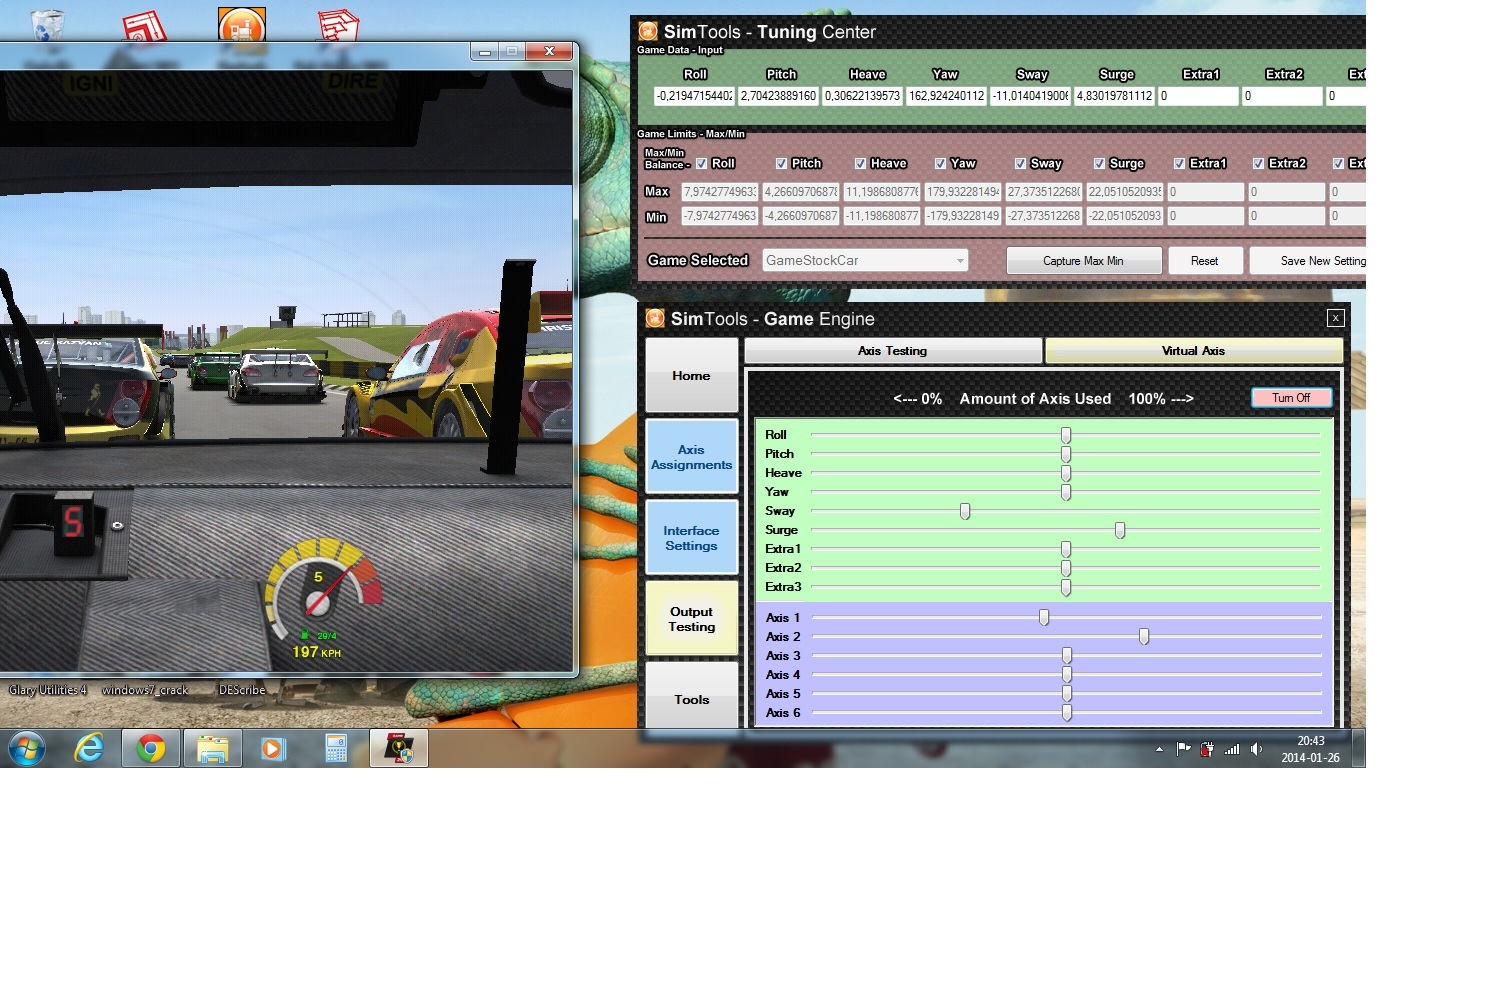Image resolution: width=1500 pixels, height=1001 pixels.
Task: Click the Reset button in Tuning Center
Action: [1204, 261]
